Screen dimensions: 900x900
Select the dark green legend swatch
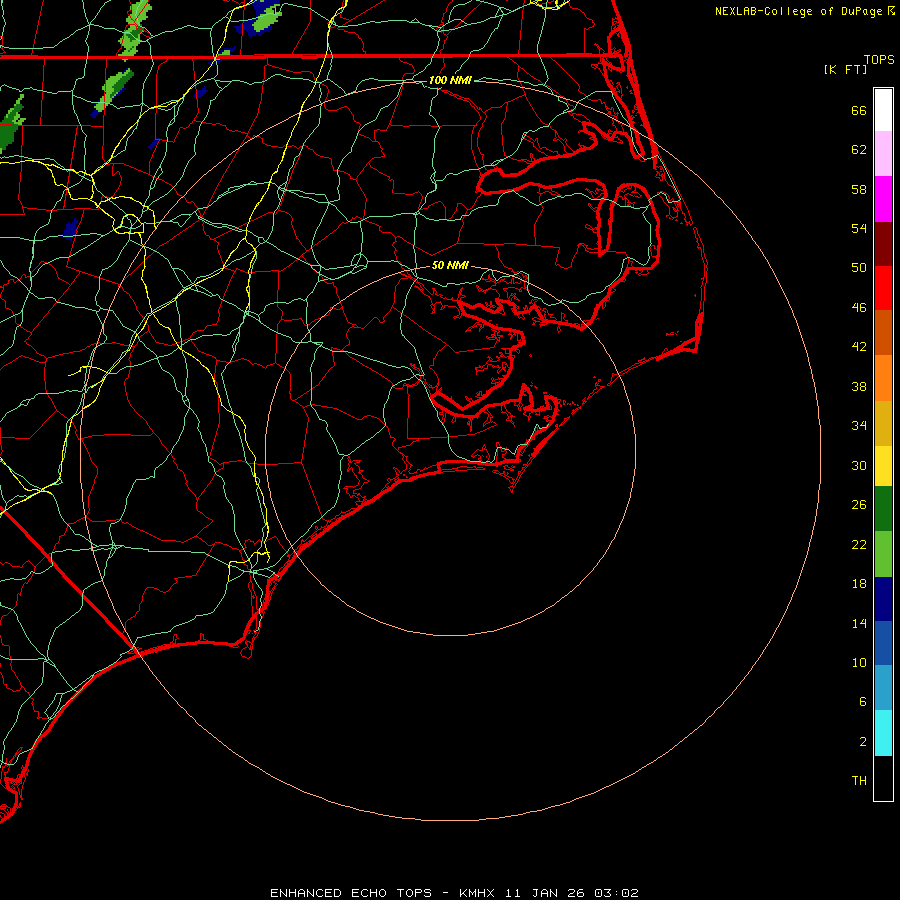883,509
